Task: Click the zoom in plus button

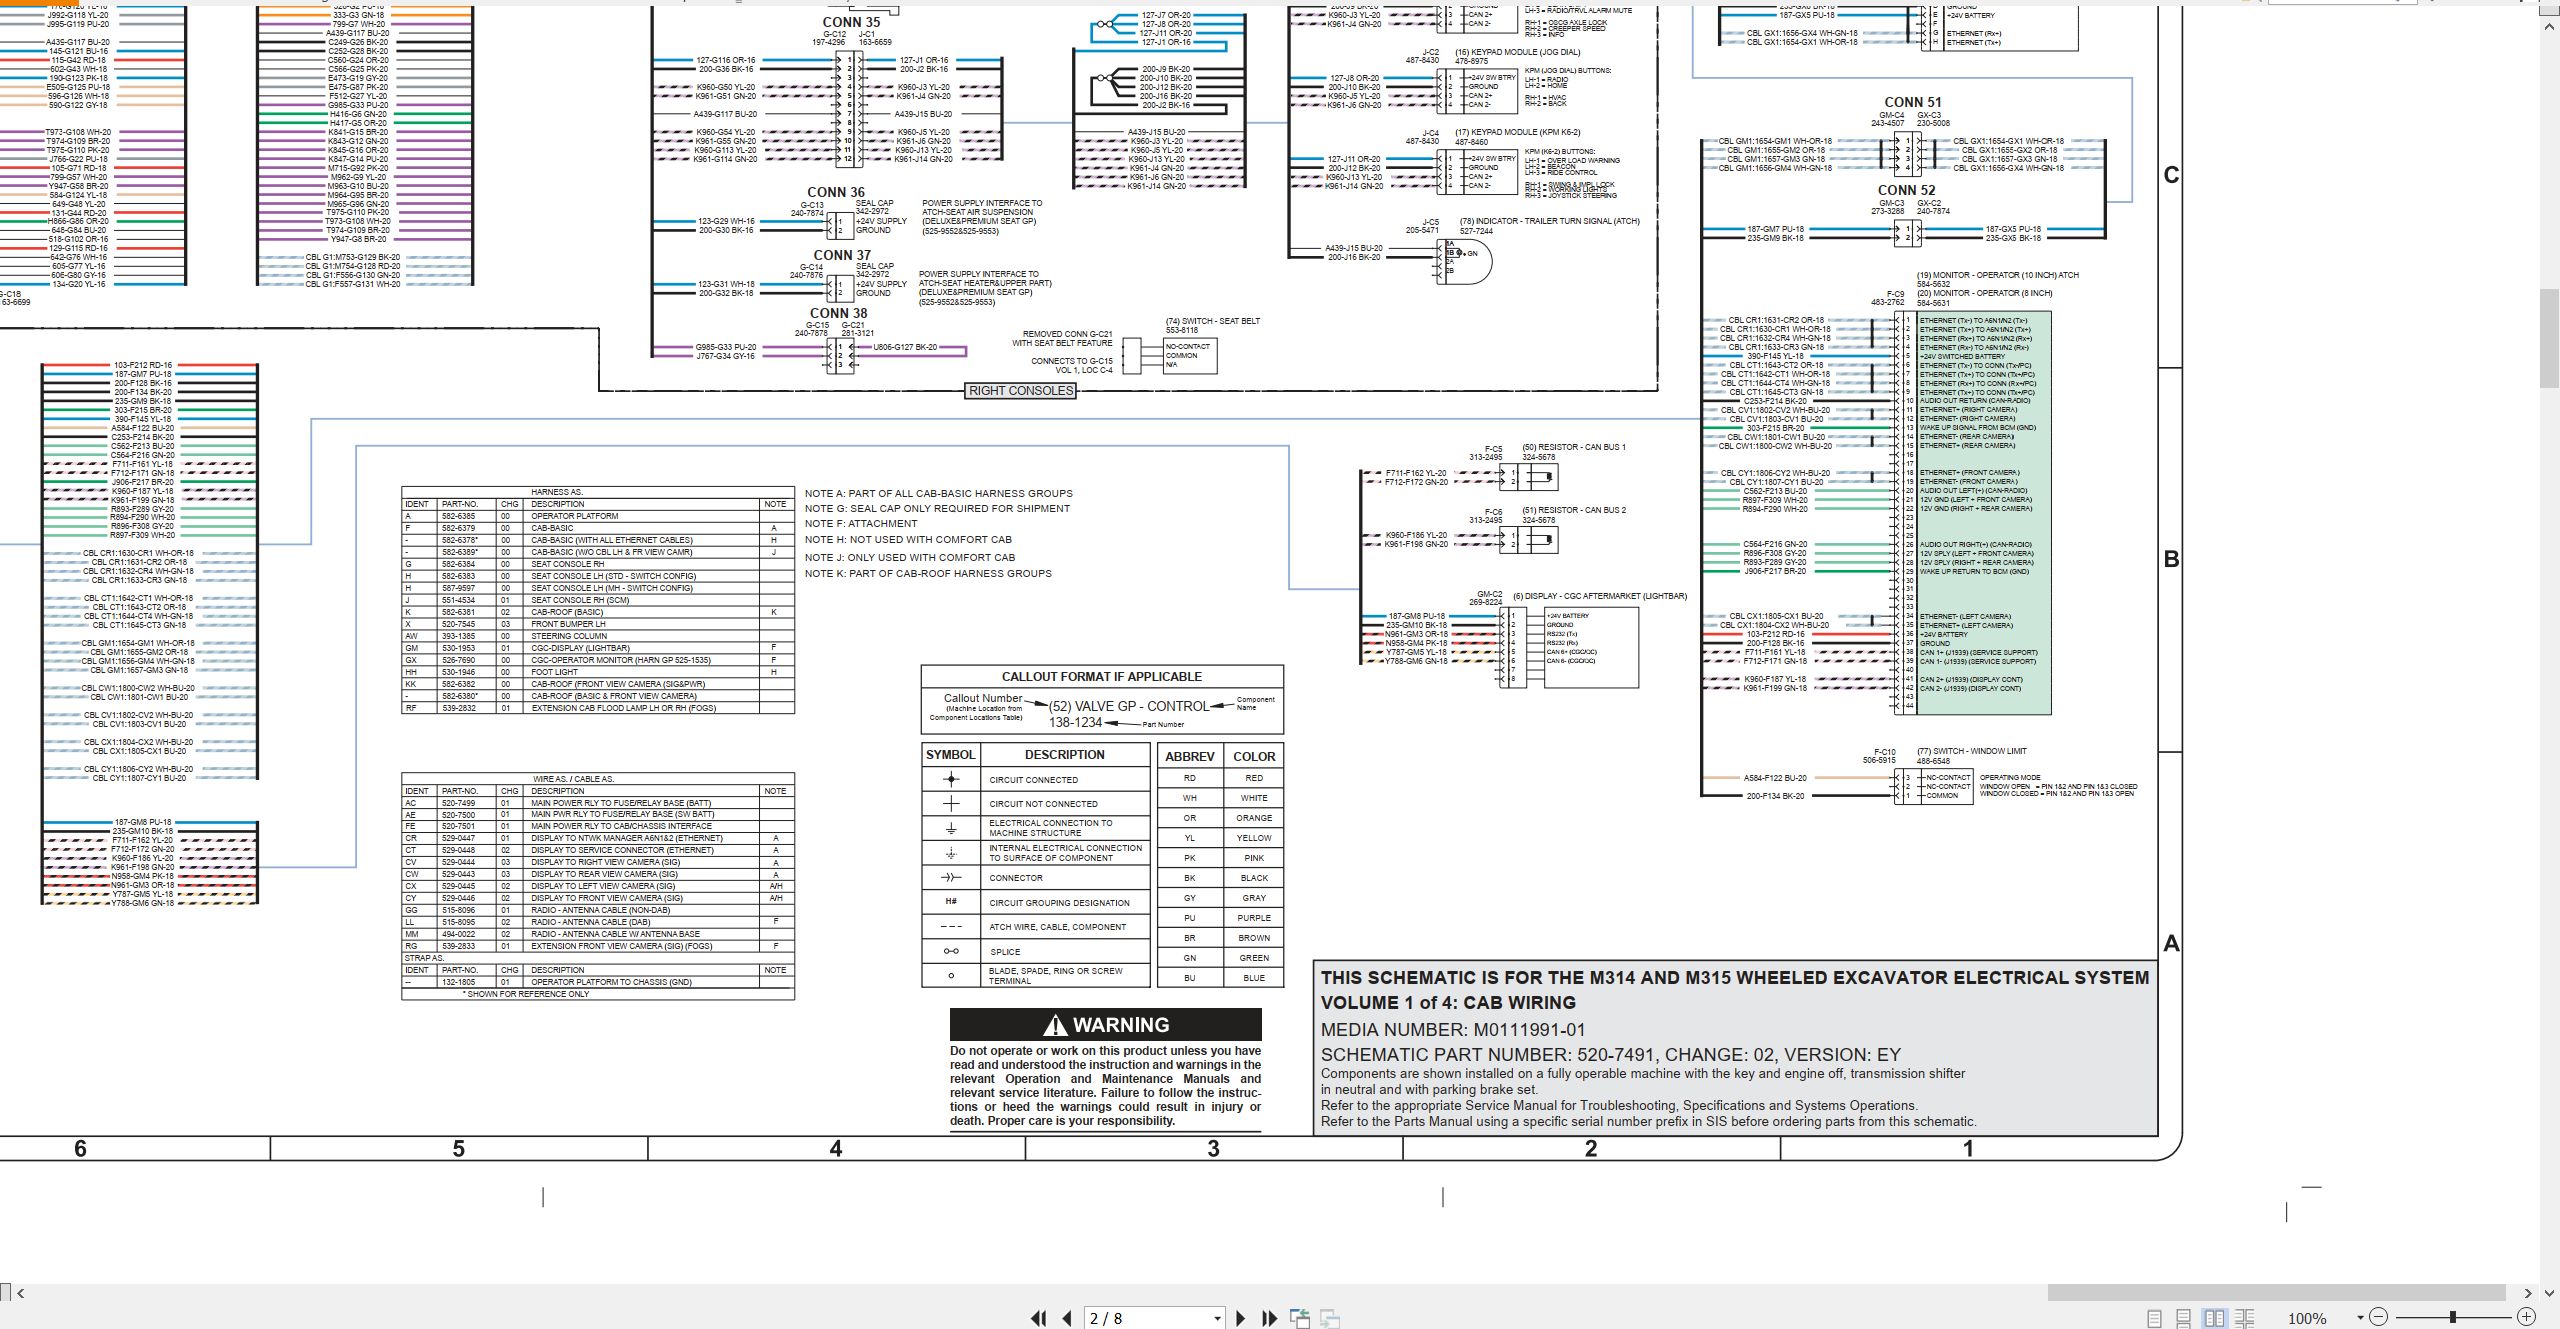Action: tap(2526, 1317)
